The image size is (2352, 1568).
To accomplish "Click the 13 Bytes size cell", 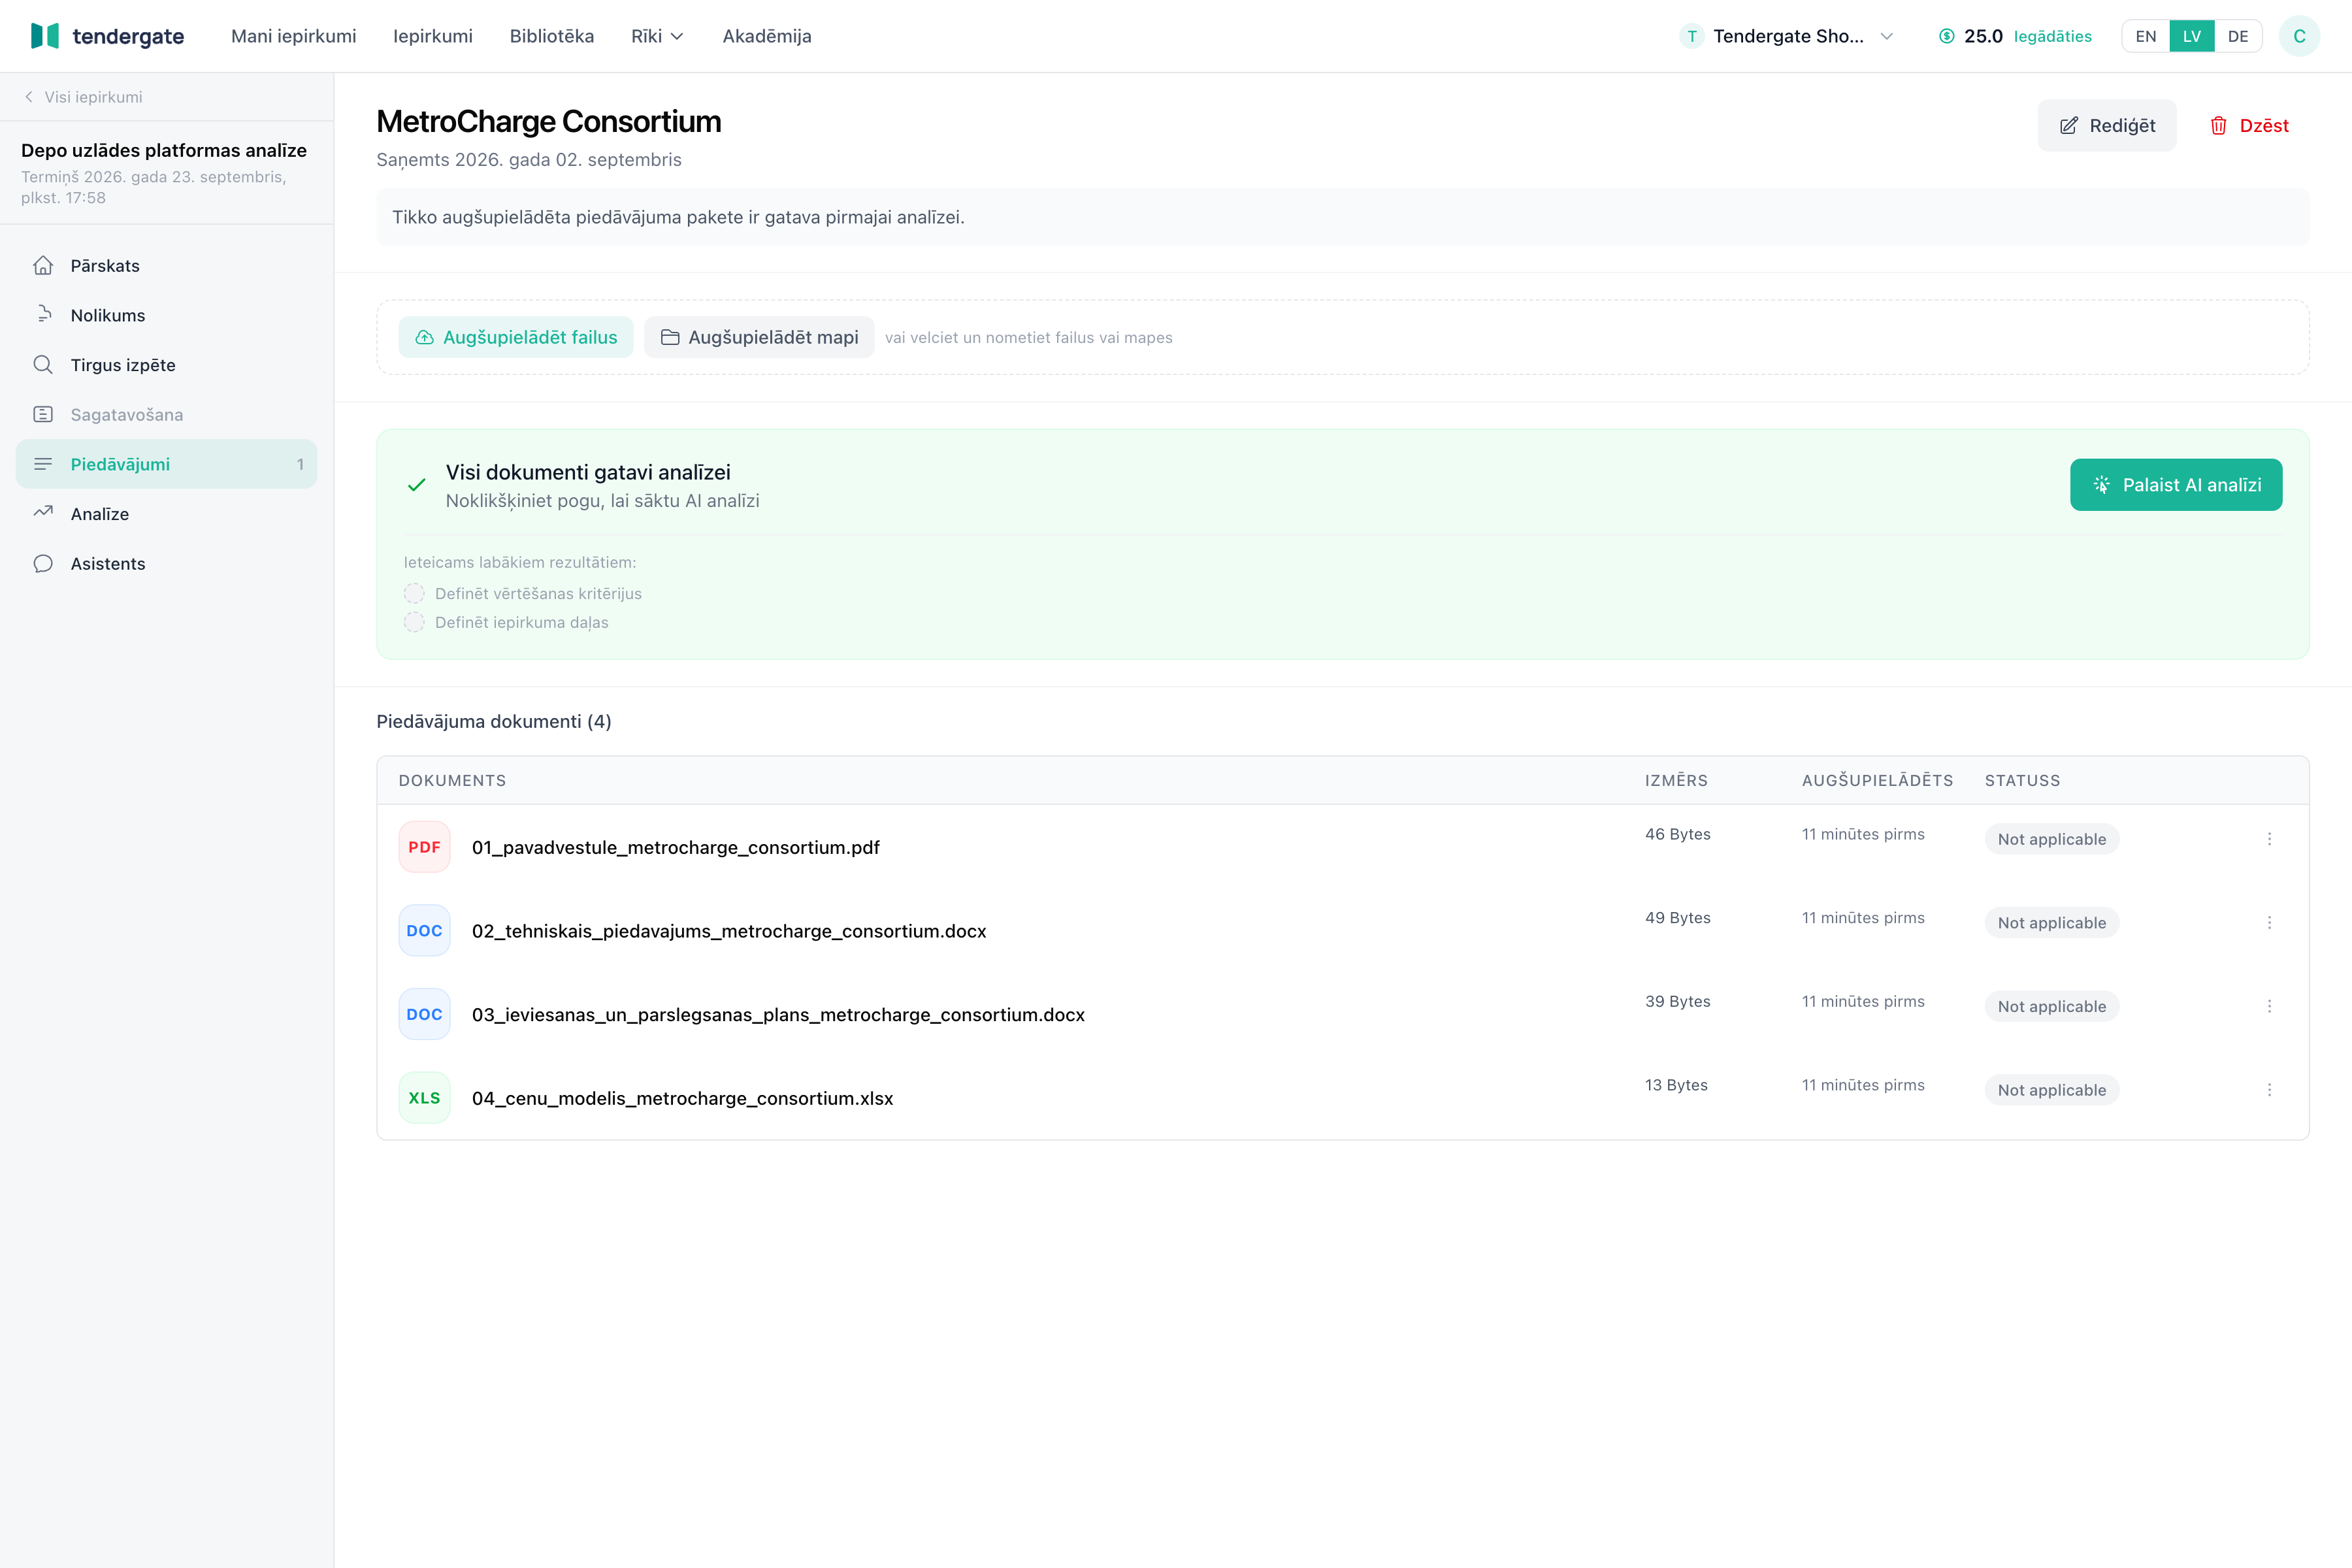I will pos(1676,1085).
